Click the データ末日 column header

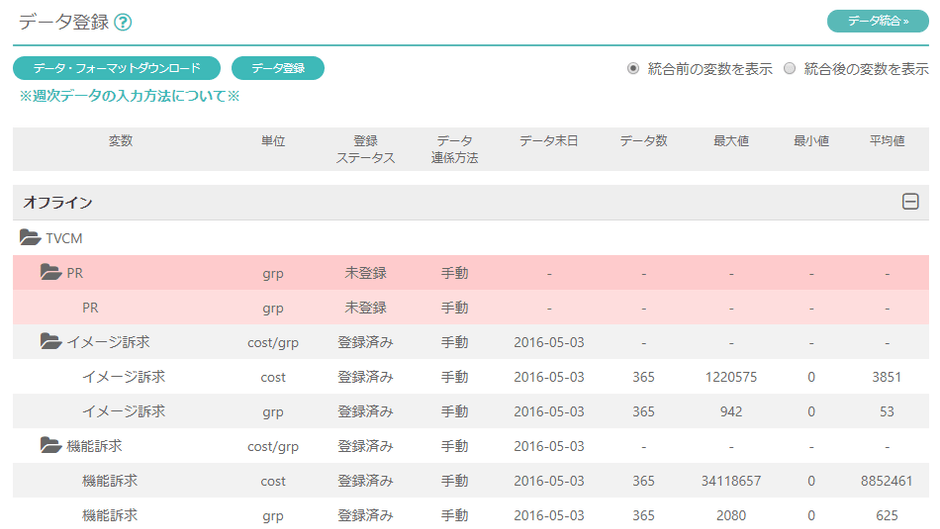pyautogui.click(x=548, y=142)
